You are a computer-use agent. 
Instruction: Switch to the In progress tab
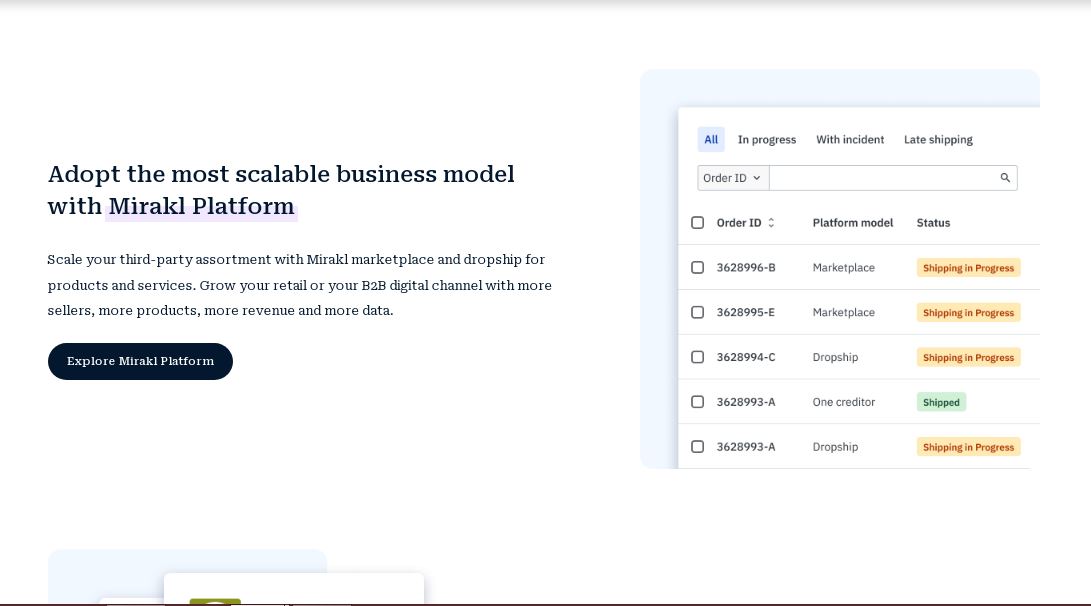point(767,139)
